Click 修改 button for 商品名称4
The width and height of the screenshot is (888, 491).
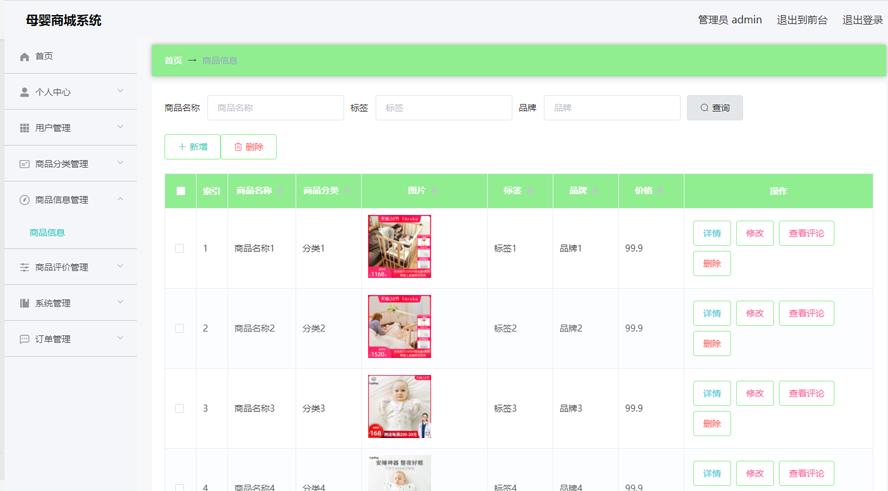click(x=755, y=473)
